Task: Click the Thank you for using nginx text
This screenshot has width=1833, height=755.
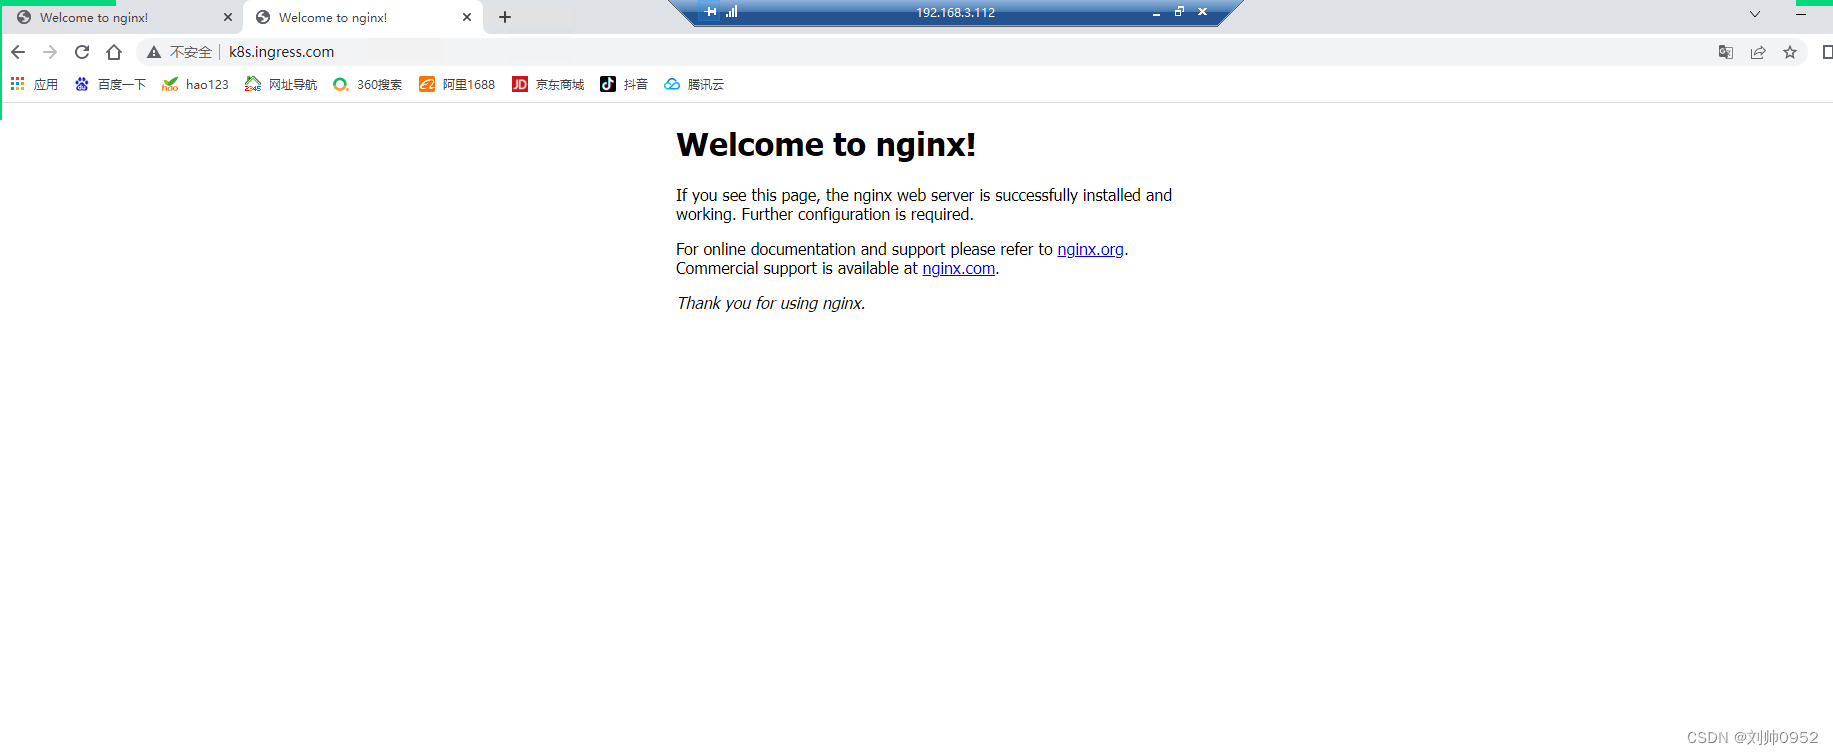Action: click(x=770, y=303)
